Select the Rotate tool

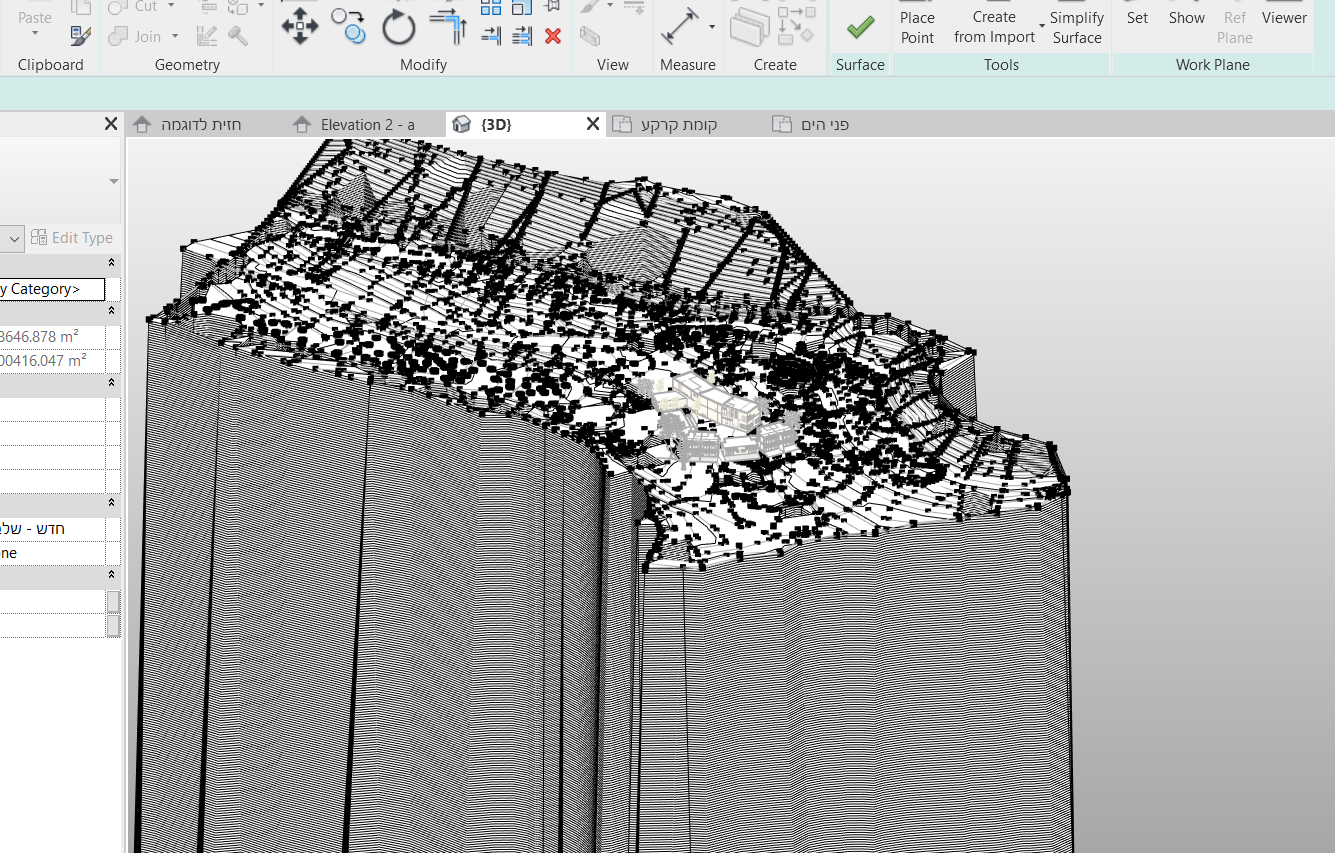(x=398, y=27)
